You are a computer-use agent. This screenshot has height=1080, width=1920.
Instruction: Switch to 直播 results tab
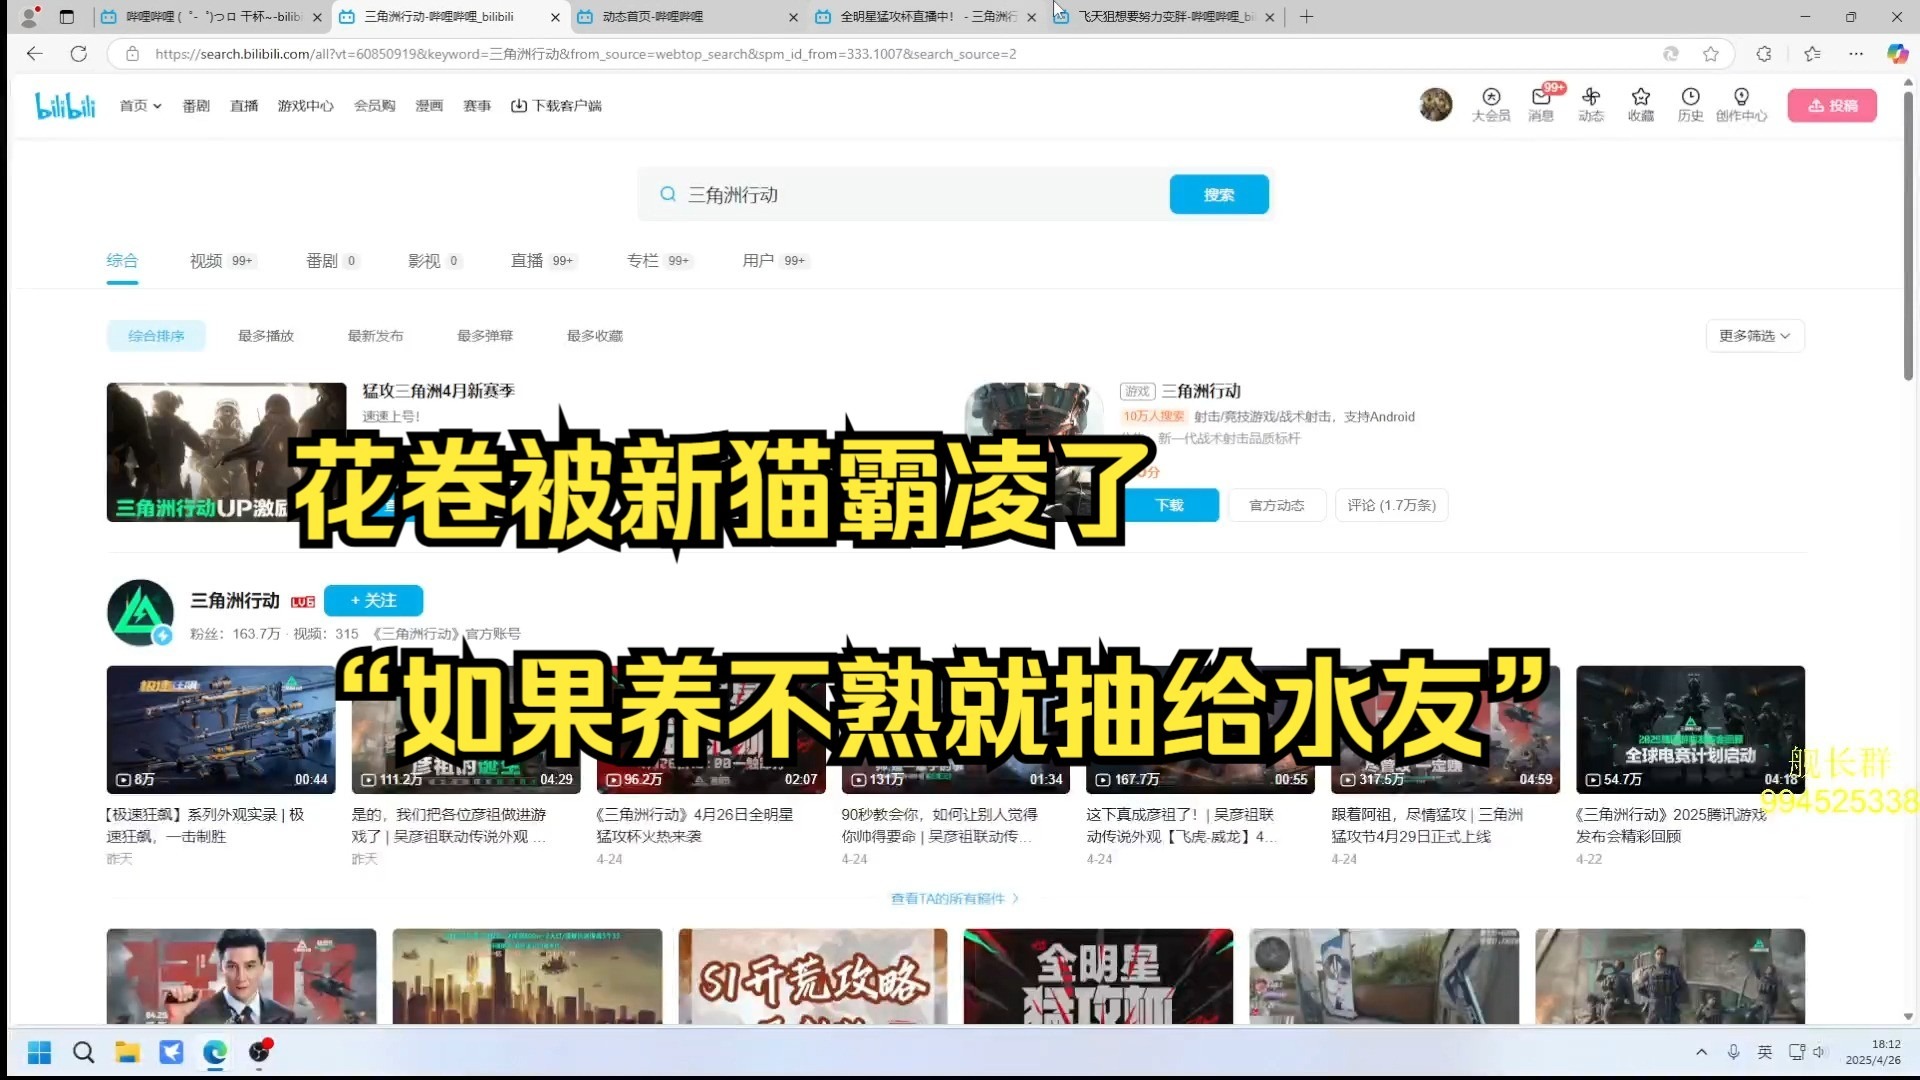[x=543, y=261]
